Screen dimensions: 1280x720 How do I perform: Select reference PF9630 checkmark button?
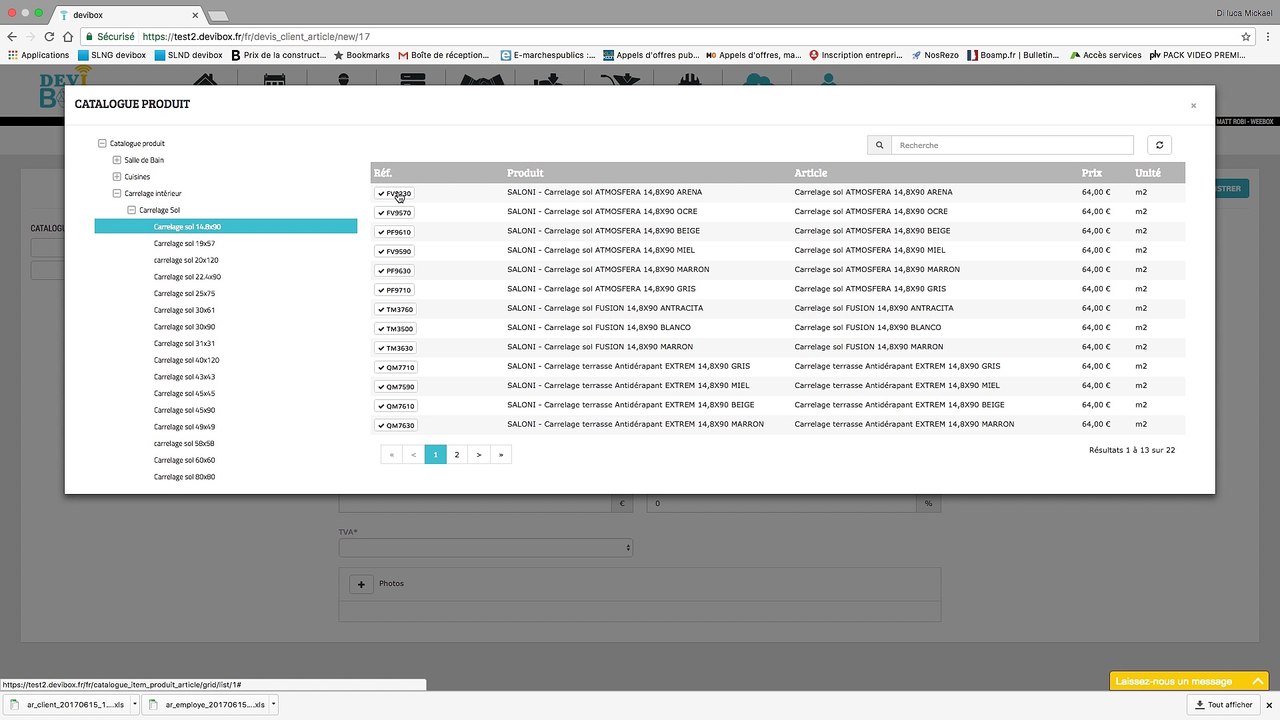[x=395, y=271]
